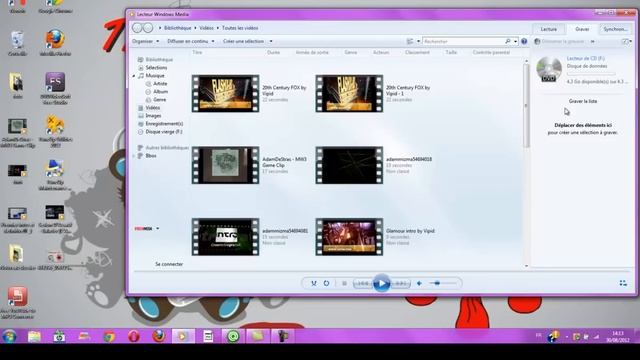Open the Organiser menu
The width and height of the screenshot is (640, 360).
(145, 41)
